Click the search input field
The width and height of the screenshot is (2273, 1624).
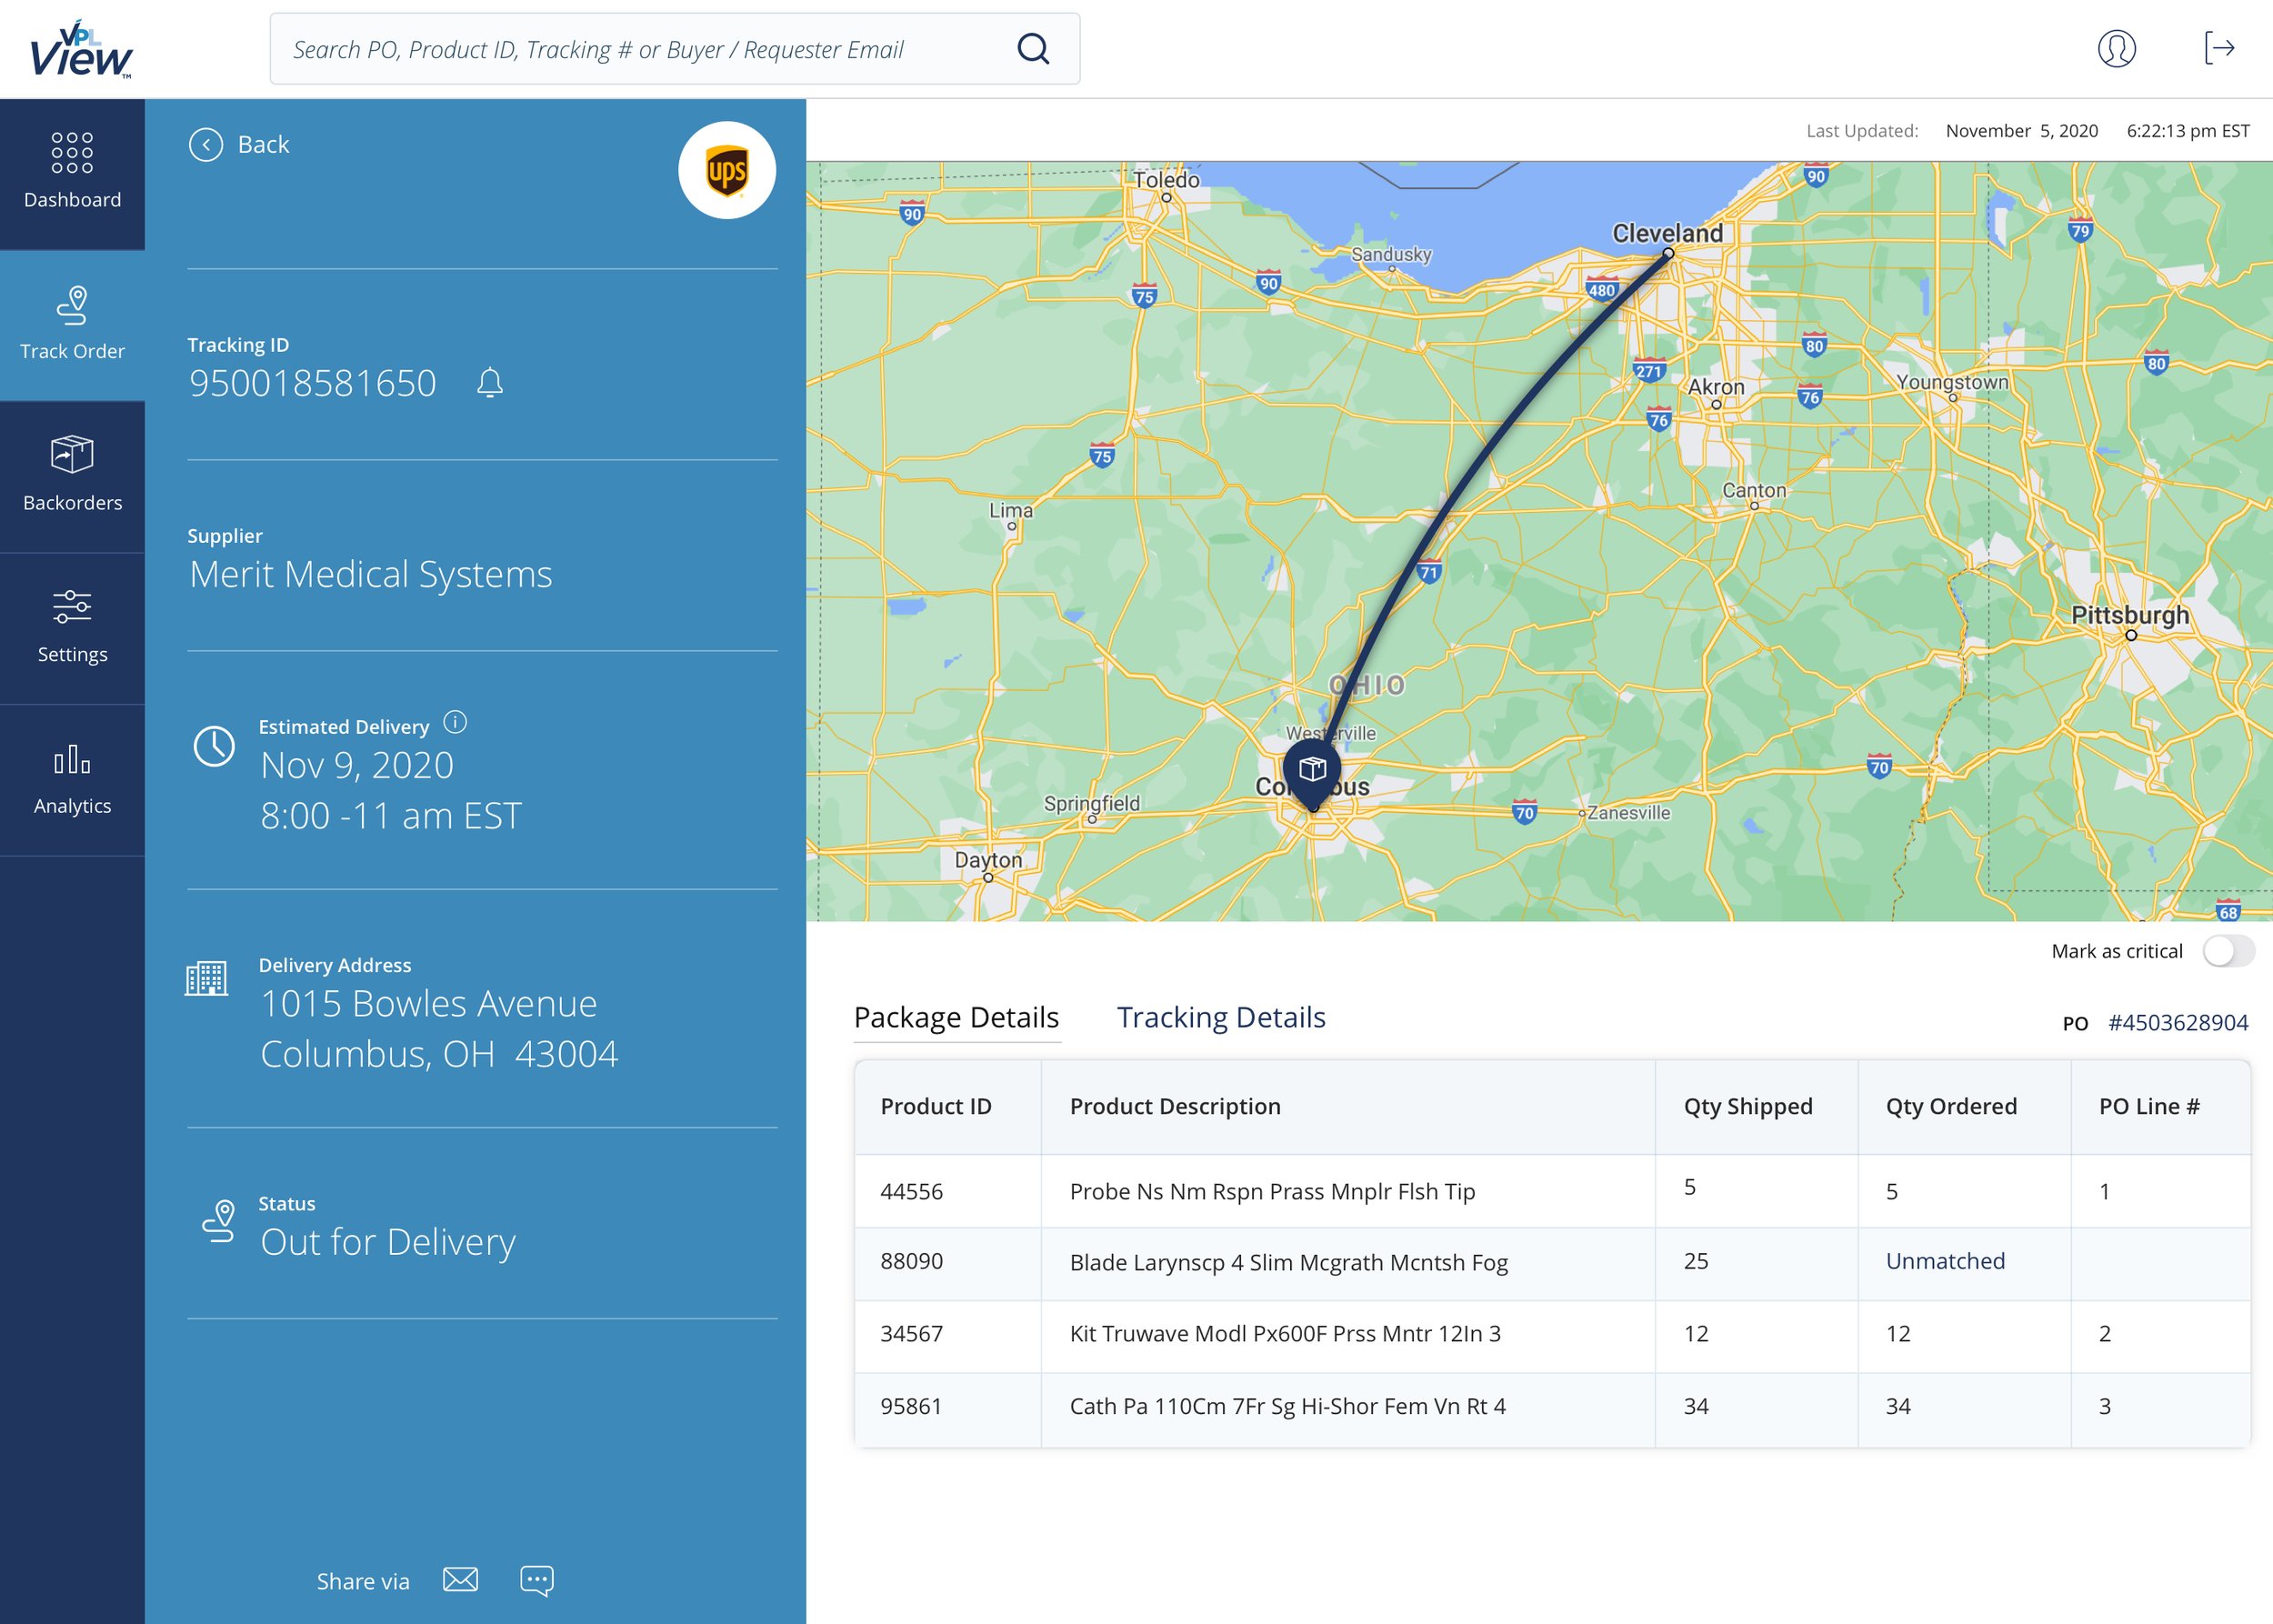pos(675,49)
